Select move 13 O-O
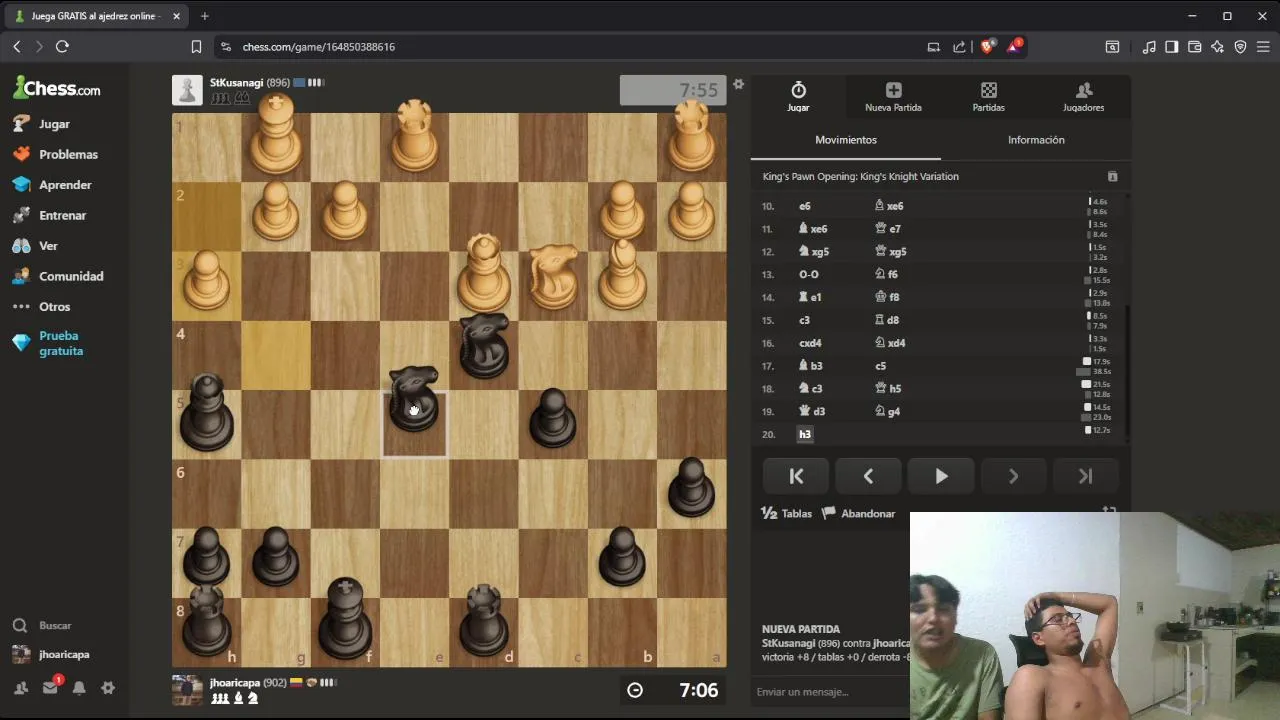The image size is (1280, 720). pos(808,274)
